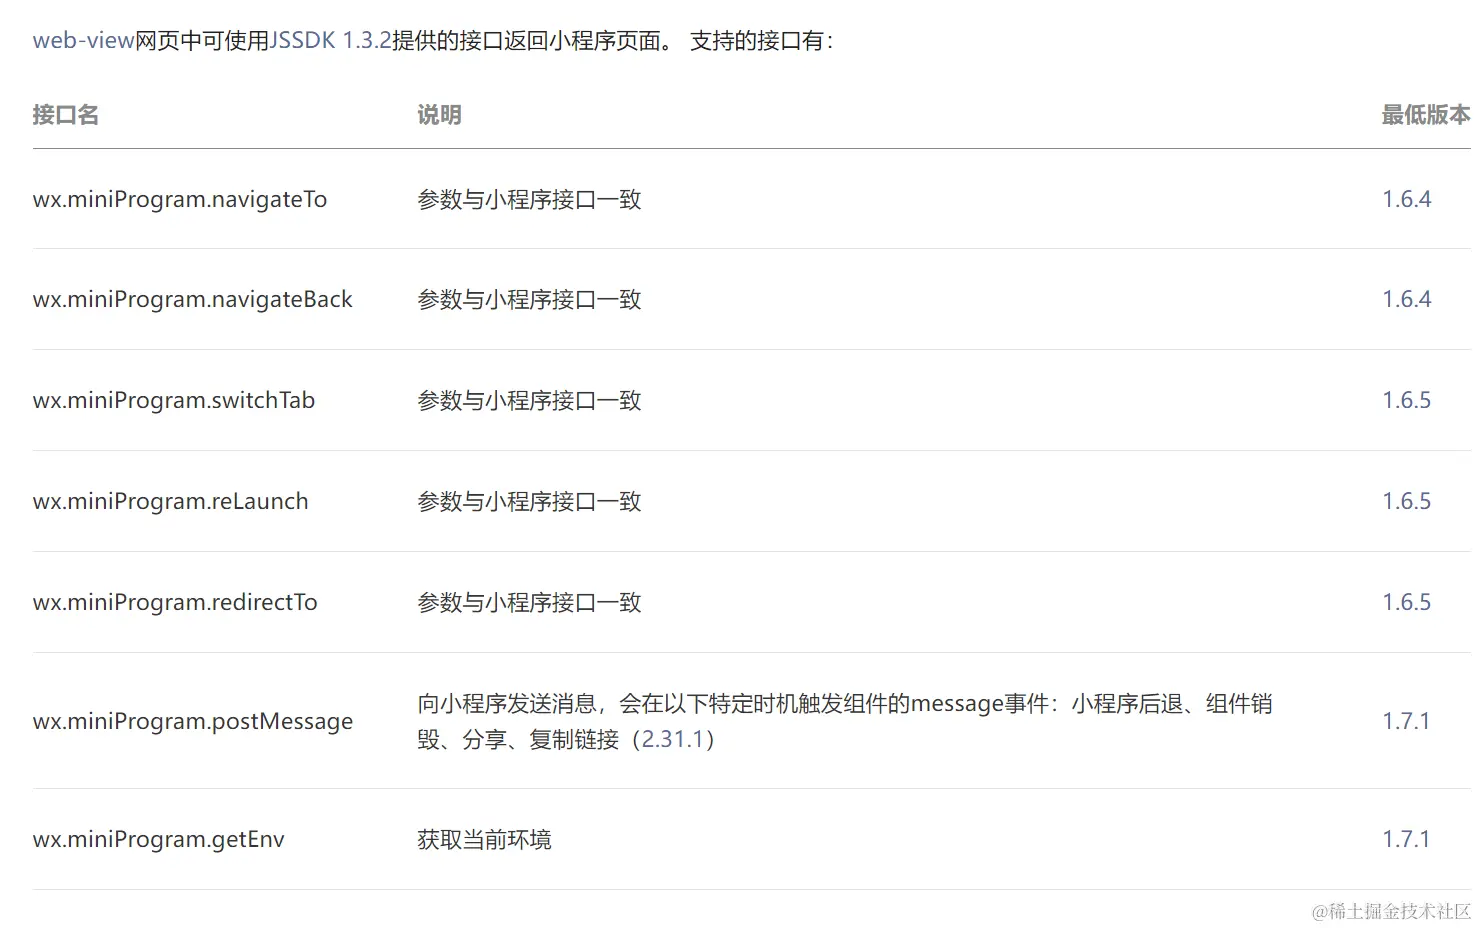Click version 1.6.5 link in reLaunch row
Screen dimensions: 1478x928
click(1406, 501)
